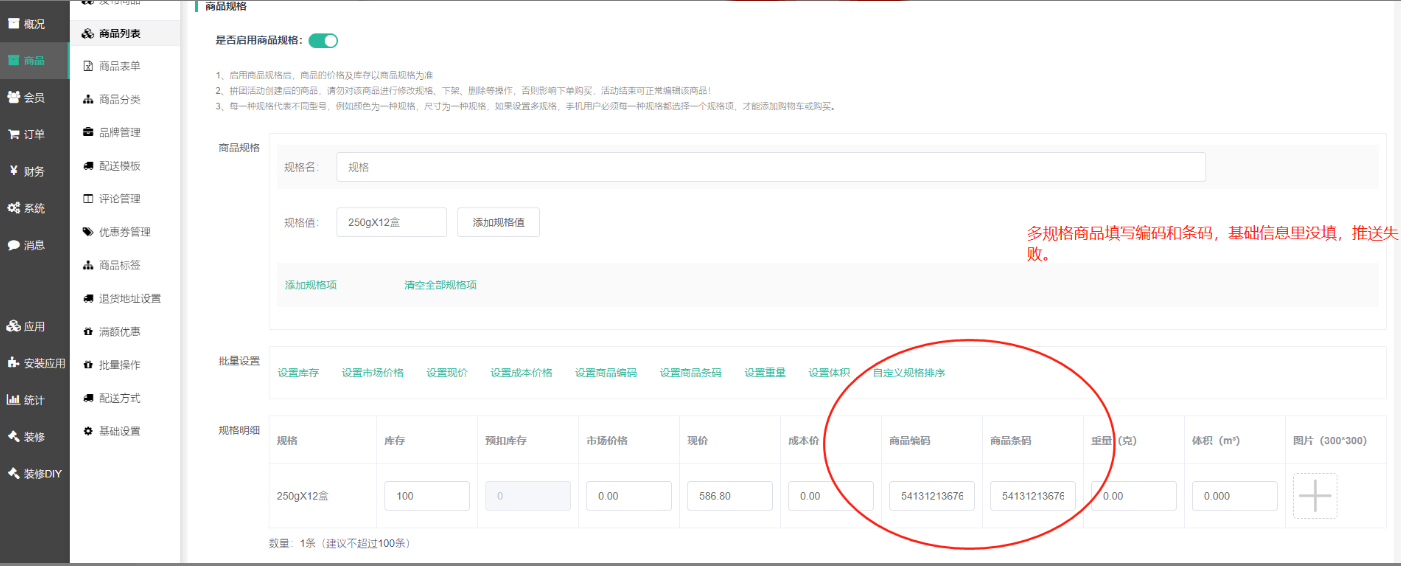Select 优惠券管理 menu item
The width and height of the screenshot is (1401, 566).
pos(124,232)
